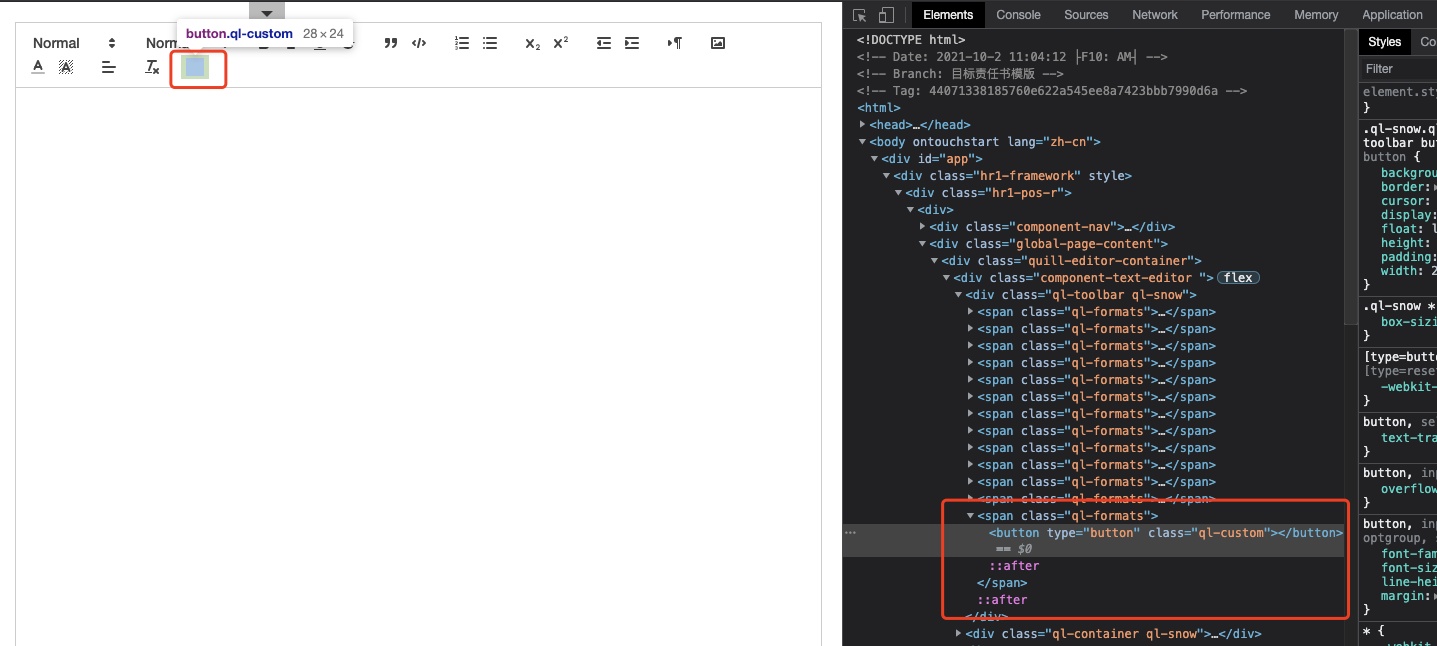Click the .ql-snow * selector in Styles
Screen dimensions: 1437x646
[1399, 306]
